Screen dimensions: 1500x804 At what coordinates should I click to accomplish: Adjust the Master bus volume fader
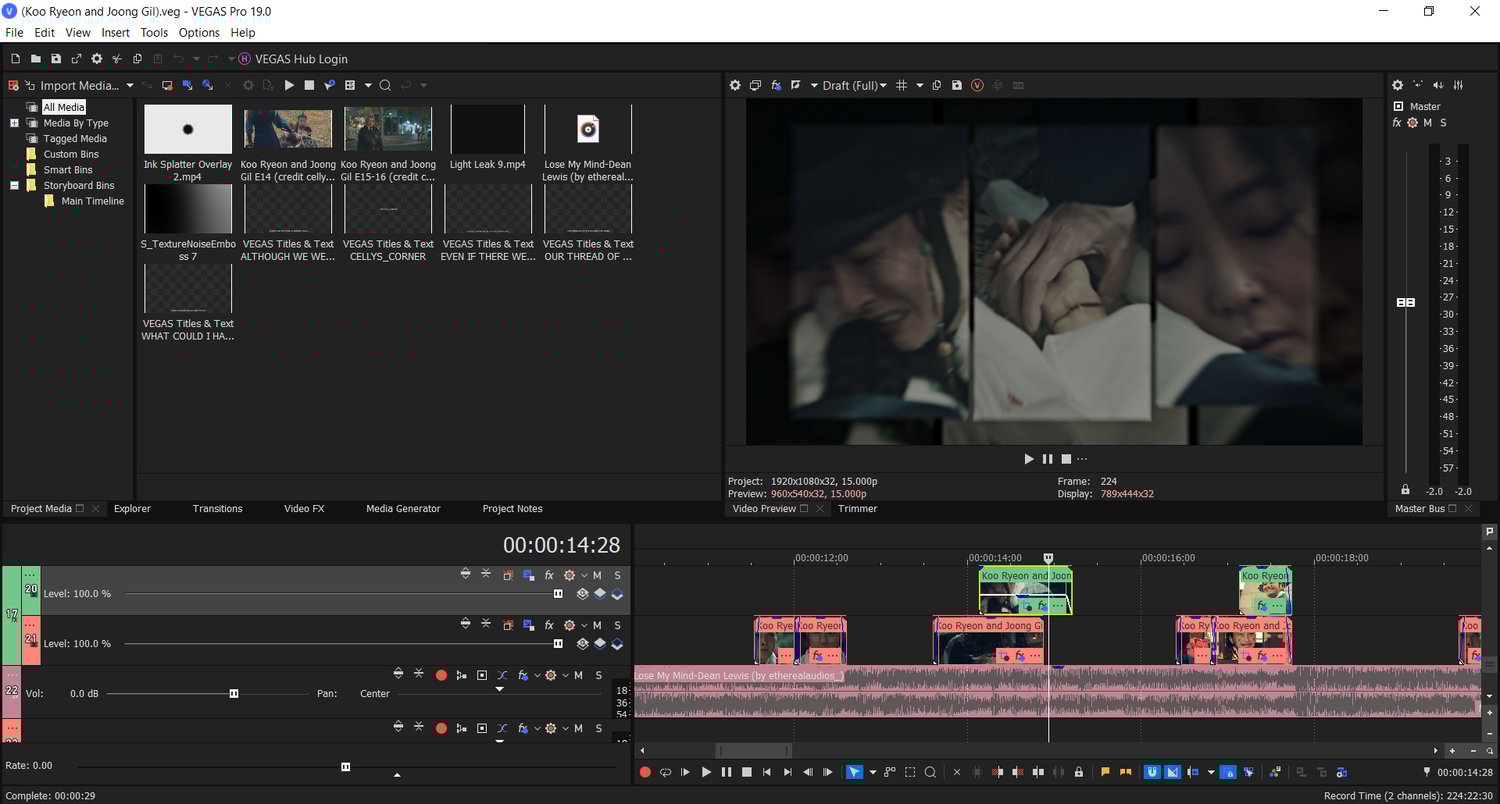pyautogui.click(x=1406, y=302)
